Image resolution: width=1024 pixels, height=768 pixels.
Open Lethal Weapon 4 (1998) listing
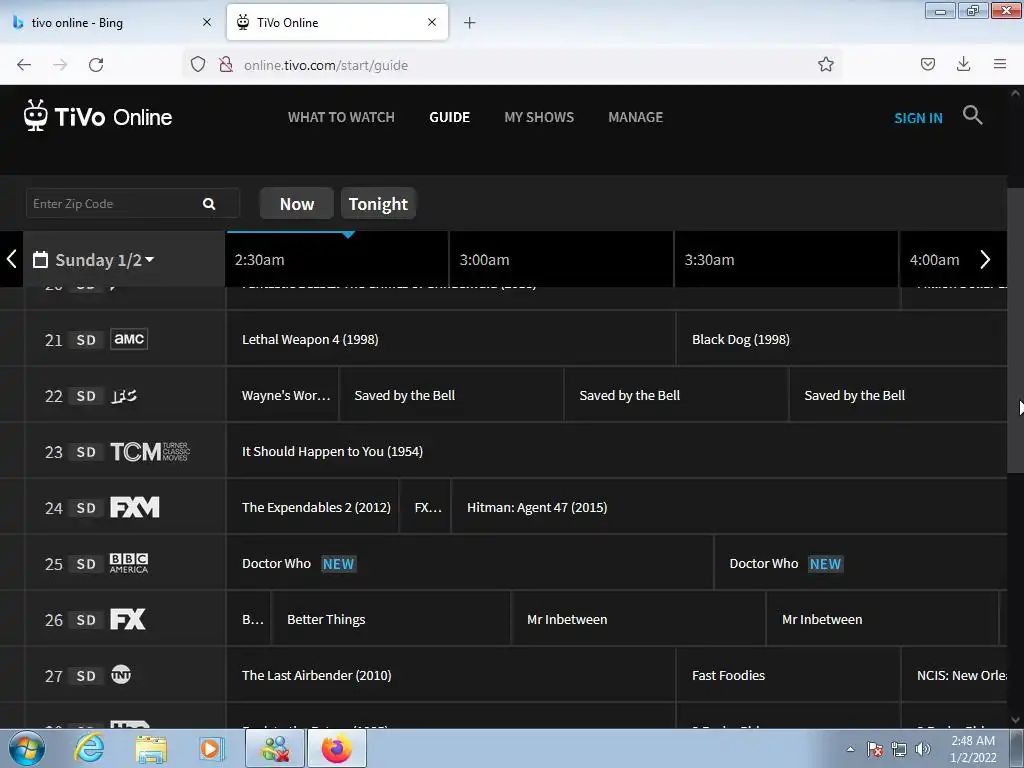[x=451, y=339]
